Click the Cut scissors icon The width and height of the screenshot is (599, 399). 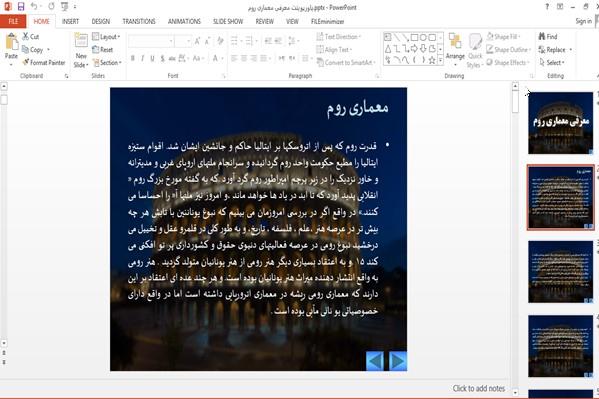(26, 36)
